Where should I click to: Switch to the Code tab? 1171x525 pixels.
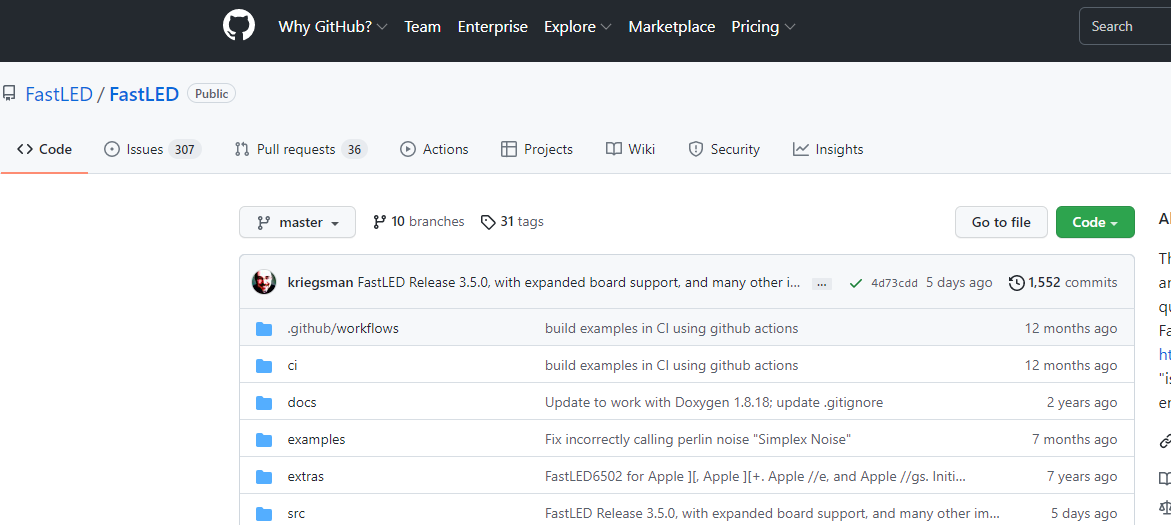tap(44, 149)
